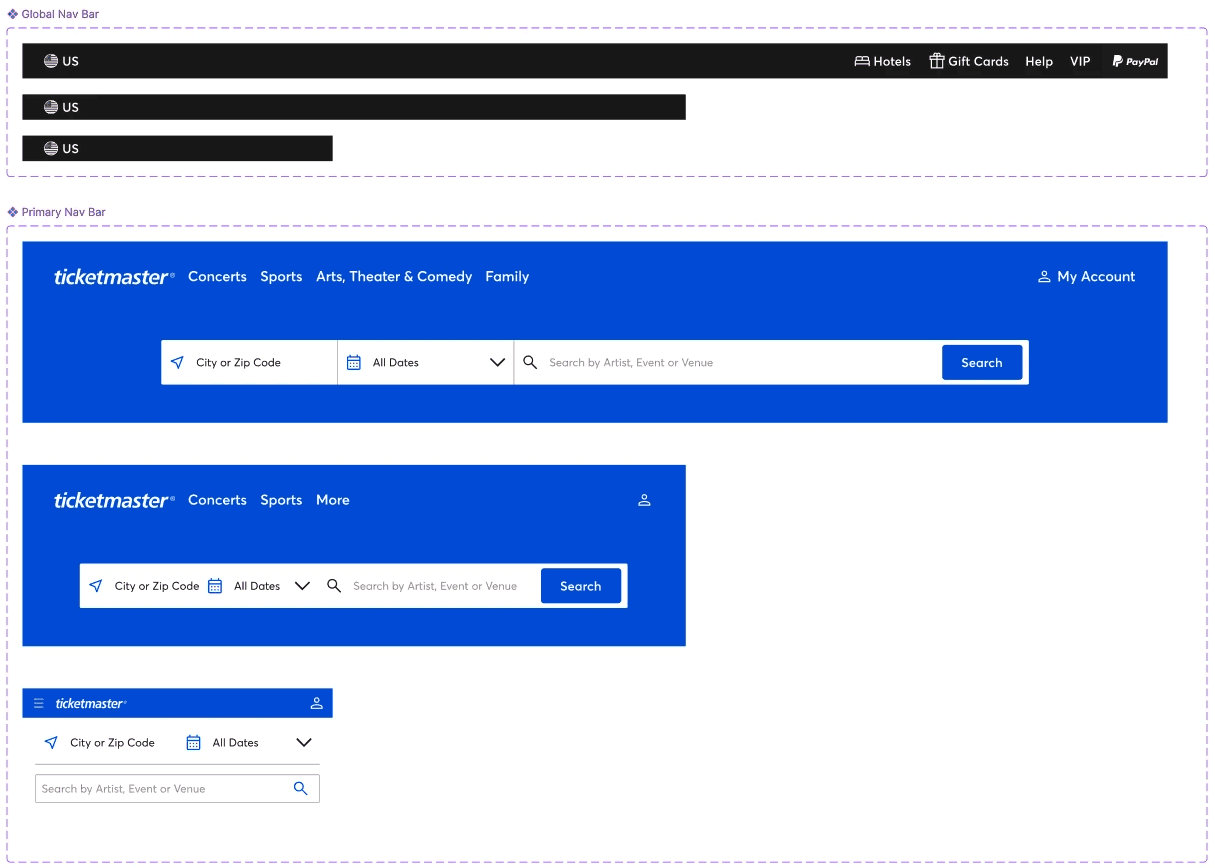This screenshot has height=868, width=1215.
Task: Click the location arrow icon in the mobile layout
Action: point(51,743)
